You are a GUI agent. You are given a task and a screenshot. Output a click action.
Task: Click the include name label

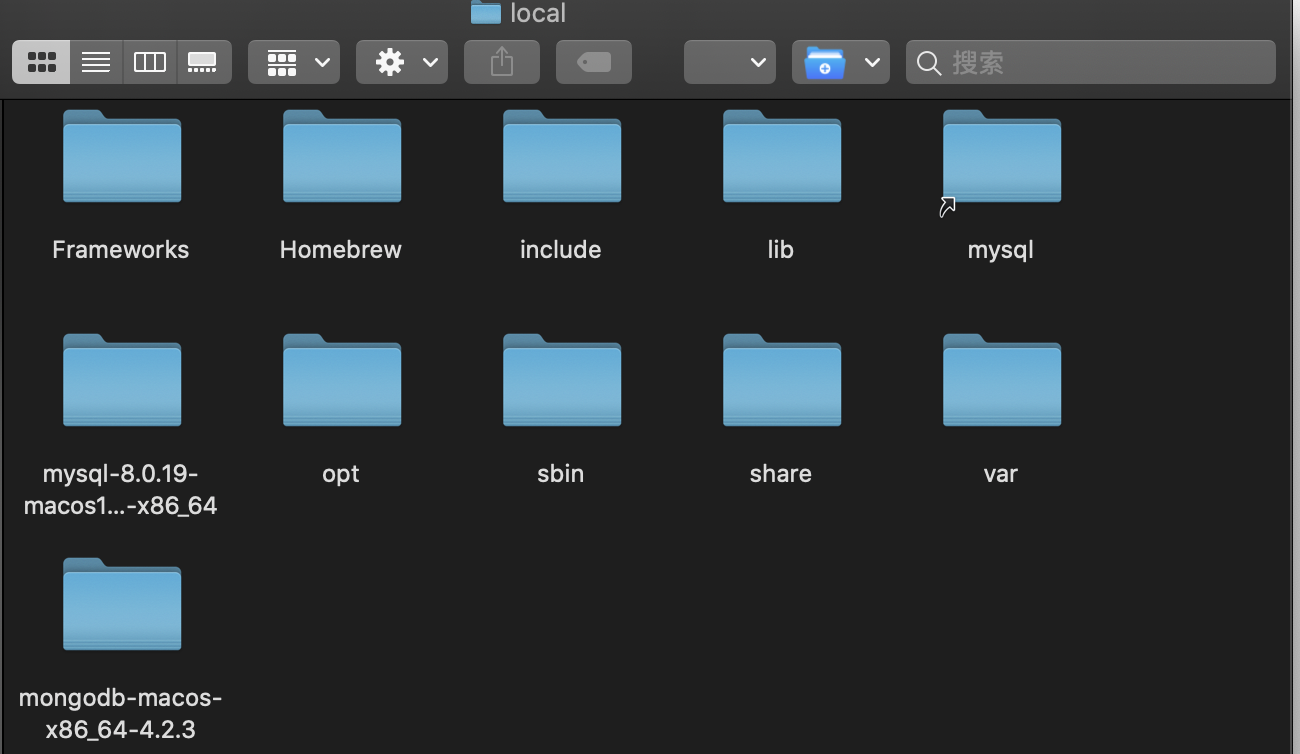561,250
